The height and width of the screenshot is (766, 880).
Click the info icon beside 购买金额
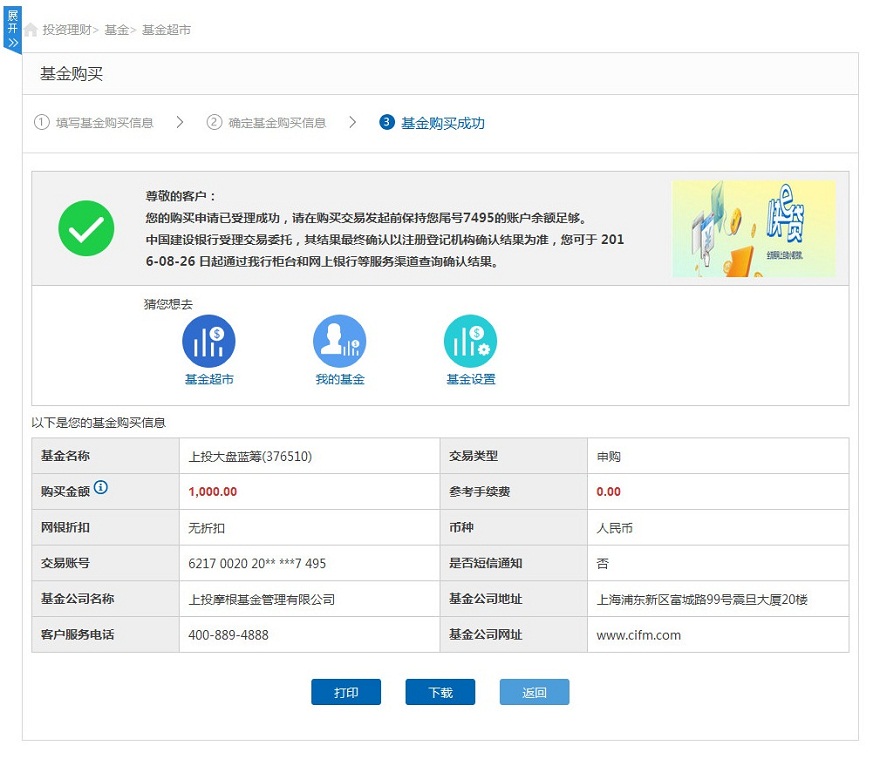tap(101, 488)
